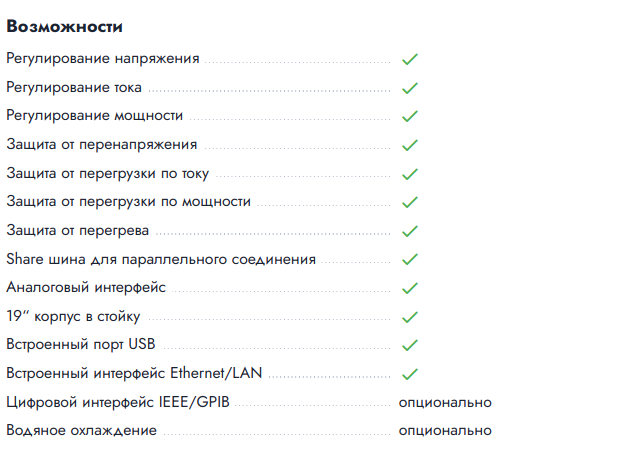
Task: Click the checkmark for 19″ корпус в стойку
Action: [410, 317]
